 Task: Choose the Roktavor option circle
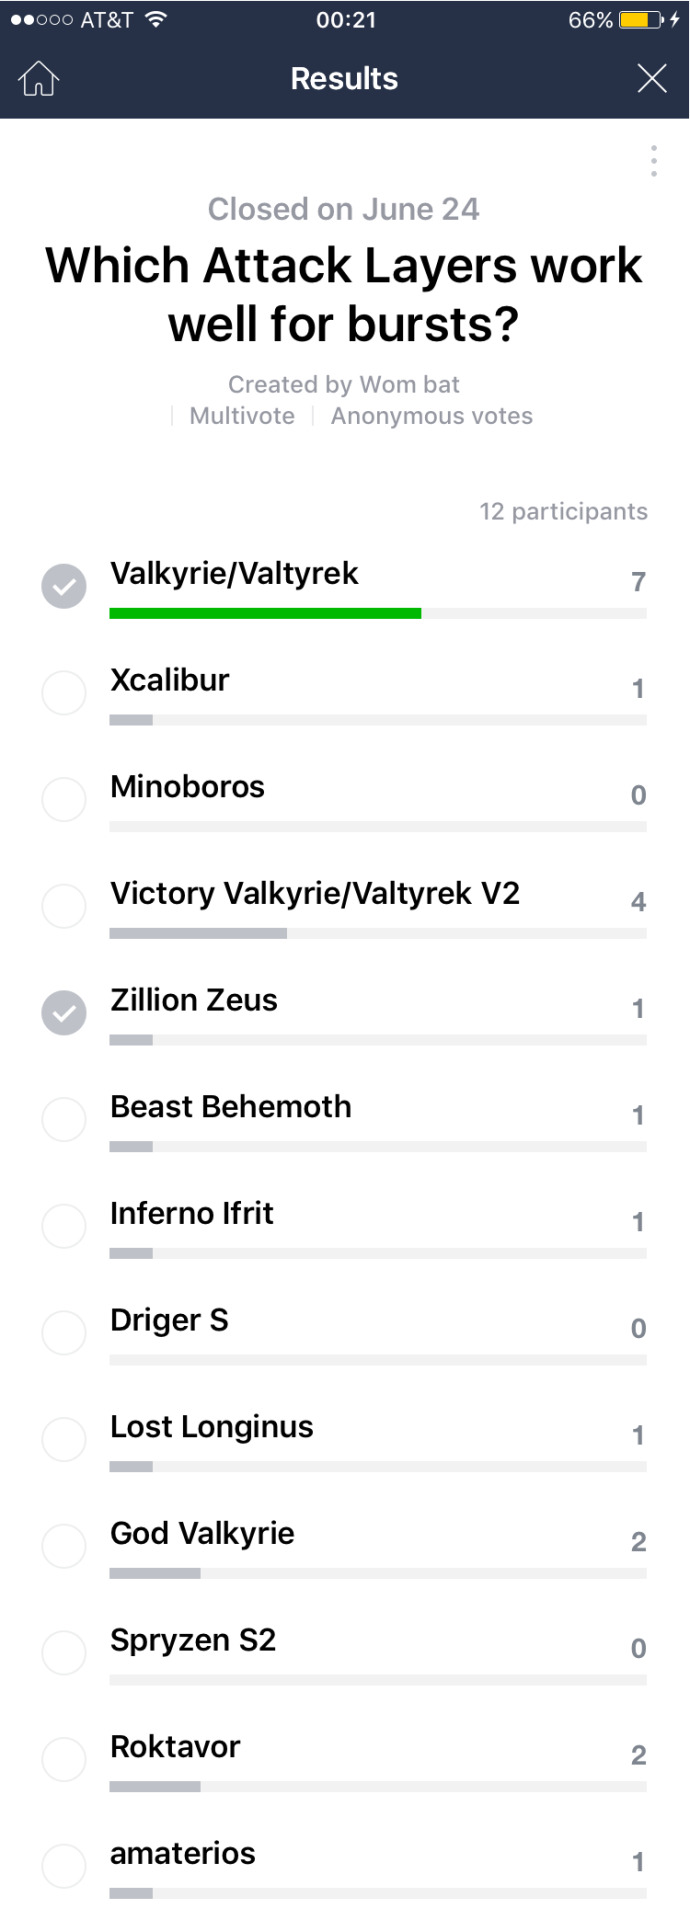(x=64, y=1759)
